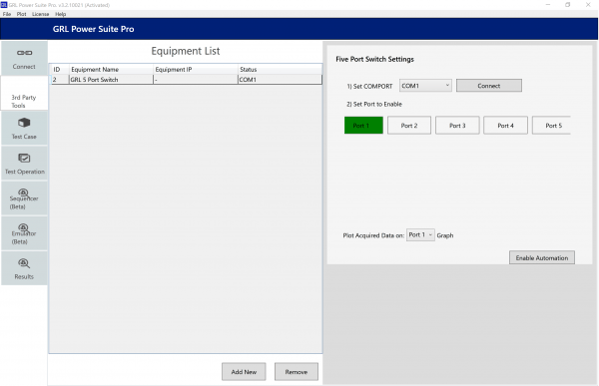Open the Help menu
The height and width of the screenshot is (386, 599).
(60, 14)
